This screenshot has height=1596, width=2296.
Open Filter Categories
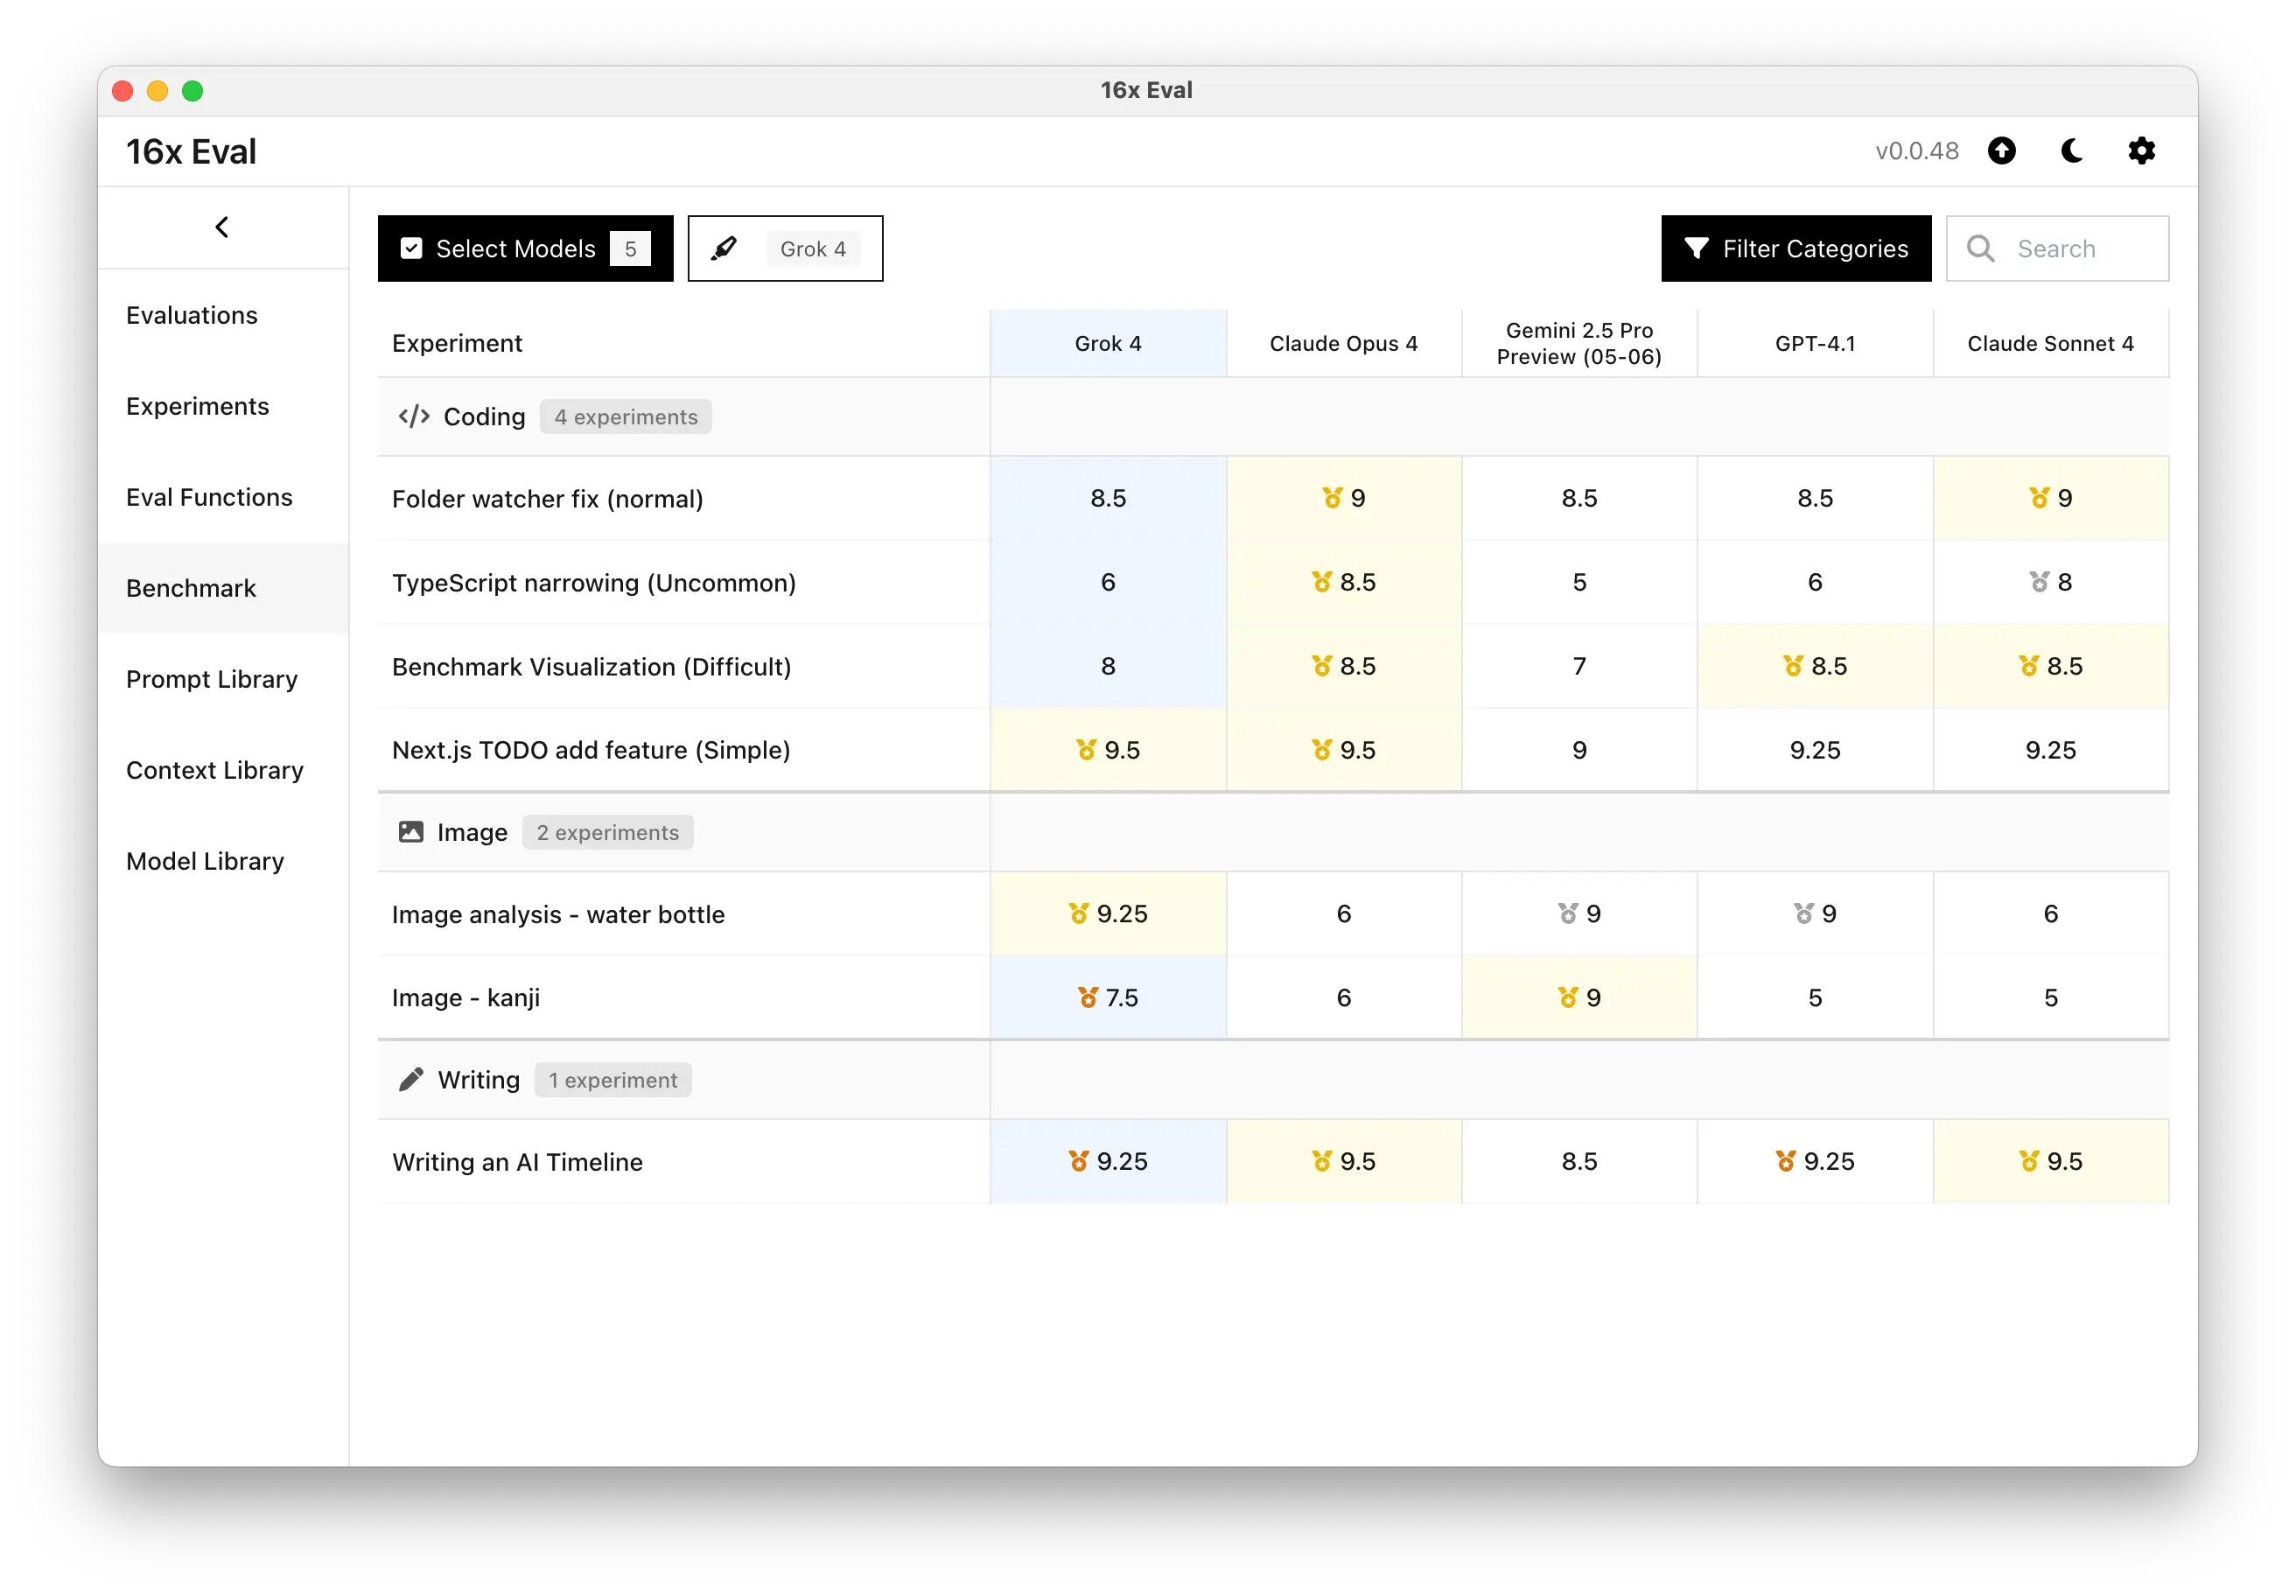pos(1796,248)
